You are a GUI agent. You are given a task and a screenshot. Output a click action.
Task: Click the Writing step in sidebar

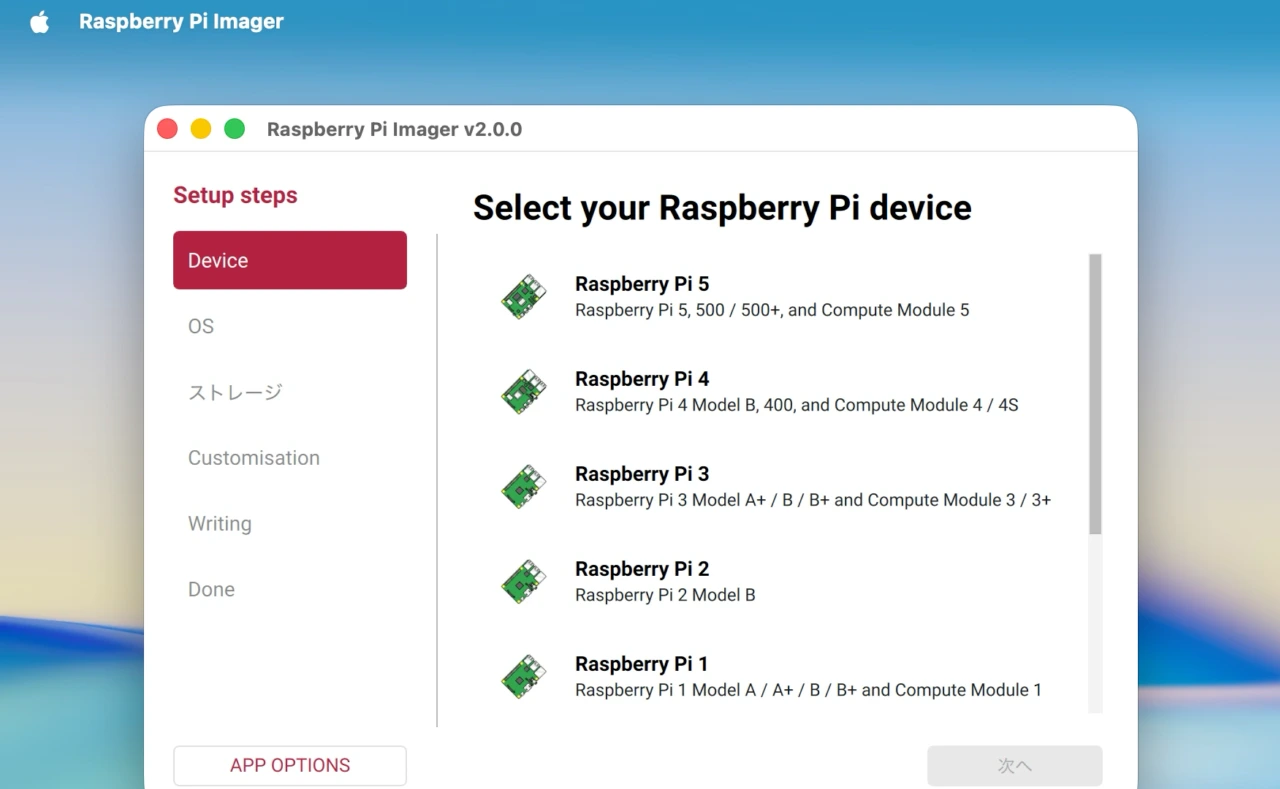pos(219,523)
